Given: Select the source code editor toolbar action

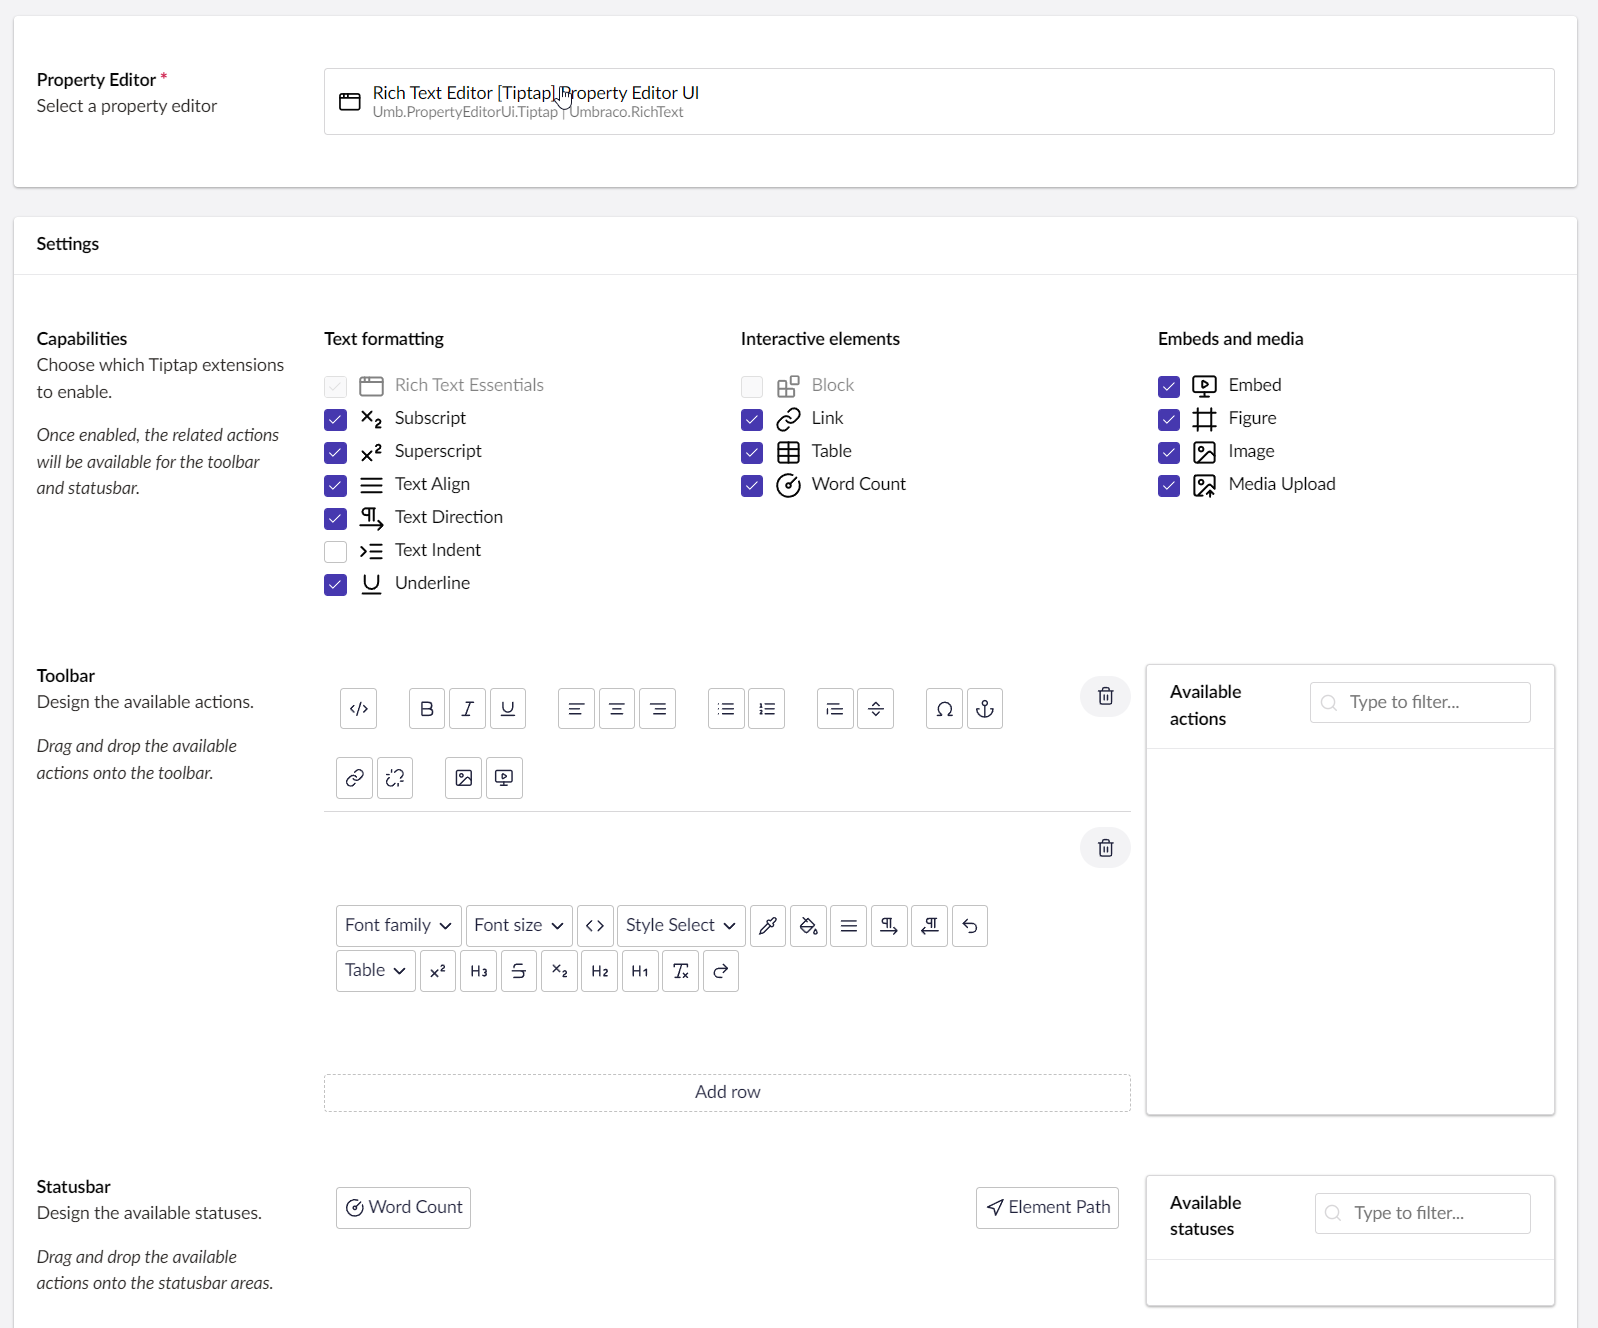Looking at the screenshot, I should (x=359, y=709).
